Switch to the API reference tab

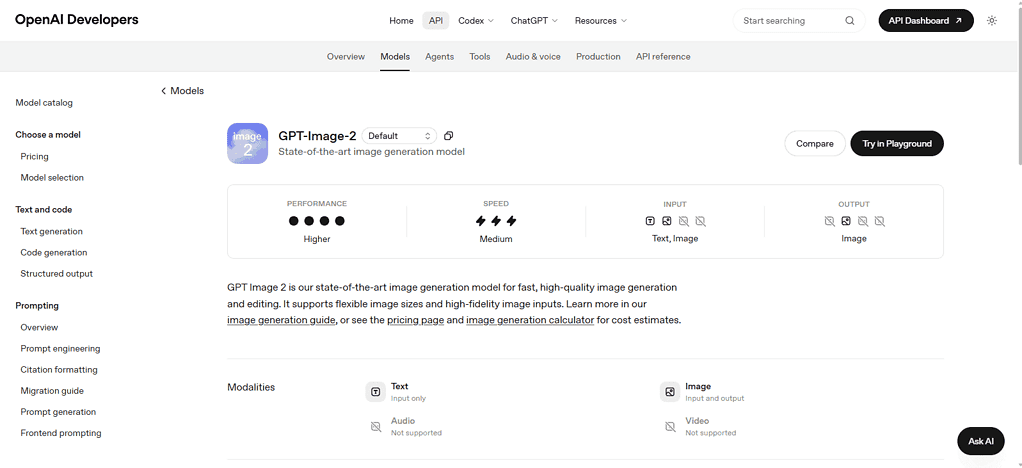pos(663,57)
